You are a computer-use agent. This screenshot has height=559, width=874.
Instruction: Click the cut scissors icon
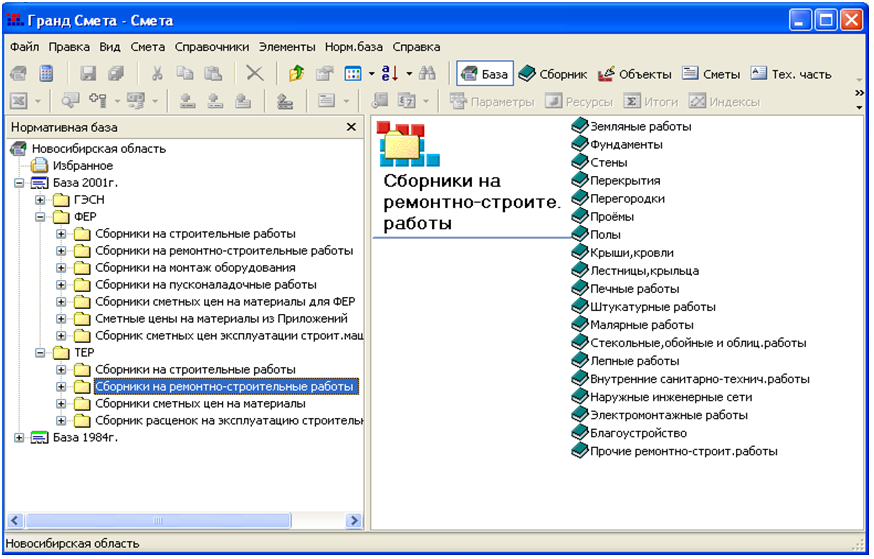click(157, 74)
